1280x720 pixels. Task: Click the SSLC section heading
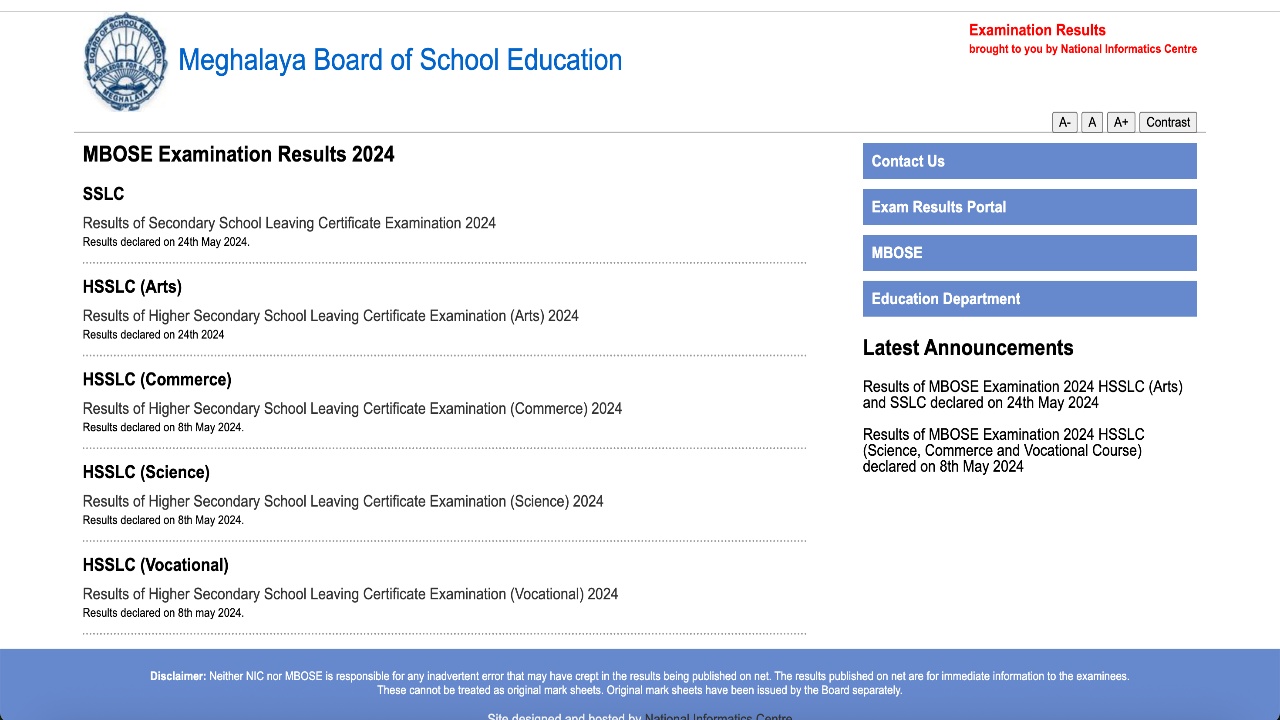click(x=103, y=194)
